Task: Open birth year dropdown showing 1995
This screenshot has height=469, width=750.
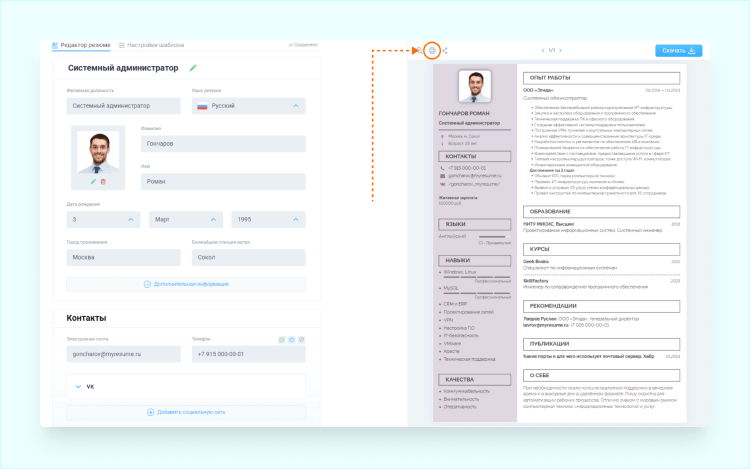Action: 268,219
